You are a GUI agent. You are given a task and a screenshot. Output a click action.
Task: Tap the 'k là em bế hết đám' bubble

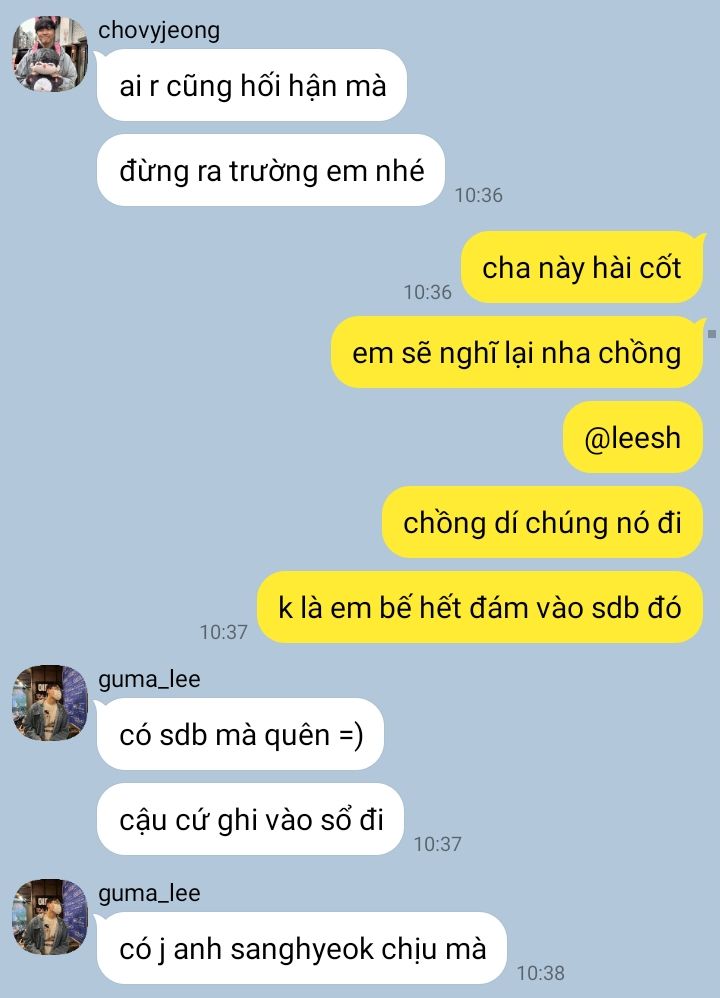coord(480,607)
